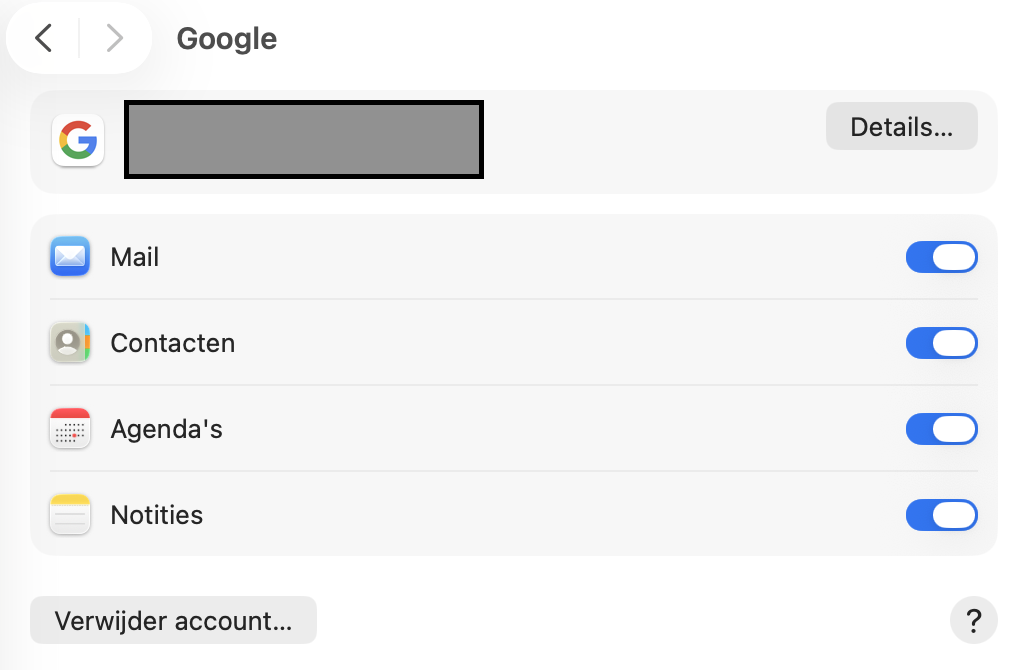Click Verwijder account to remove account
Image resolution: width=1020 pixels, height=670 pixels.
[173, 620]
